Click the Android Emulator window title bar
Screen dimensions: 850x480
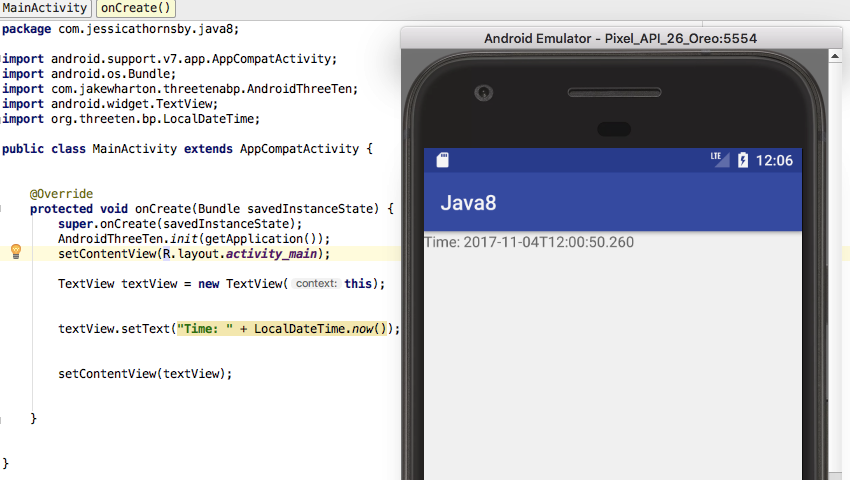[621, 39]
